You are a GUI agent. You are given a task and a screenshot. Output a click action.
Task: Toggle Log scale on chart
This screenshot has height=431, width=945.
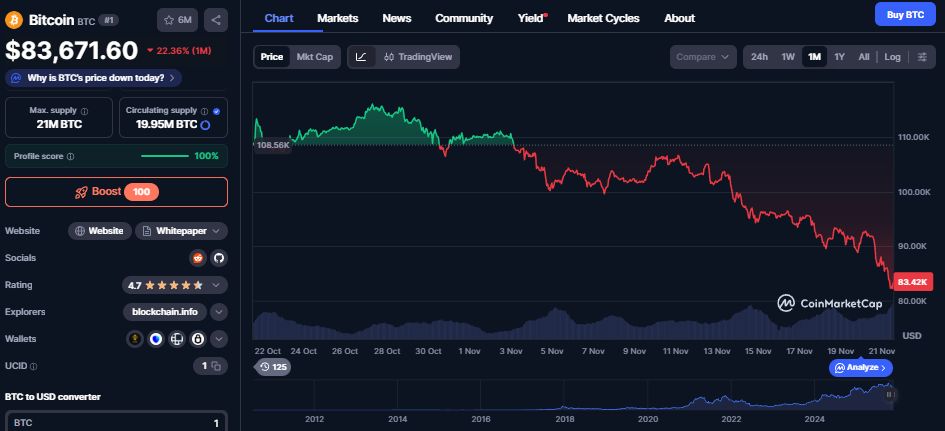(893, 57)
